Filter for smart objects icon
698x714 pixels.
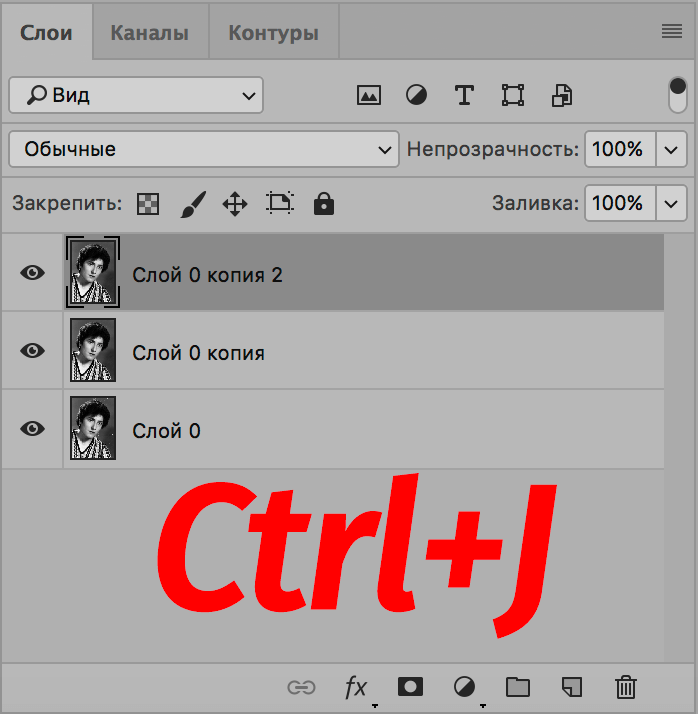(x=562, y=95)
